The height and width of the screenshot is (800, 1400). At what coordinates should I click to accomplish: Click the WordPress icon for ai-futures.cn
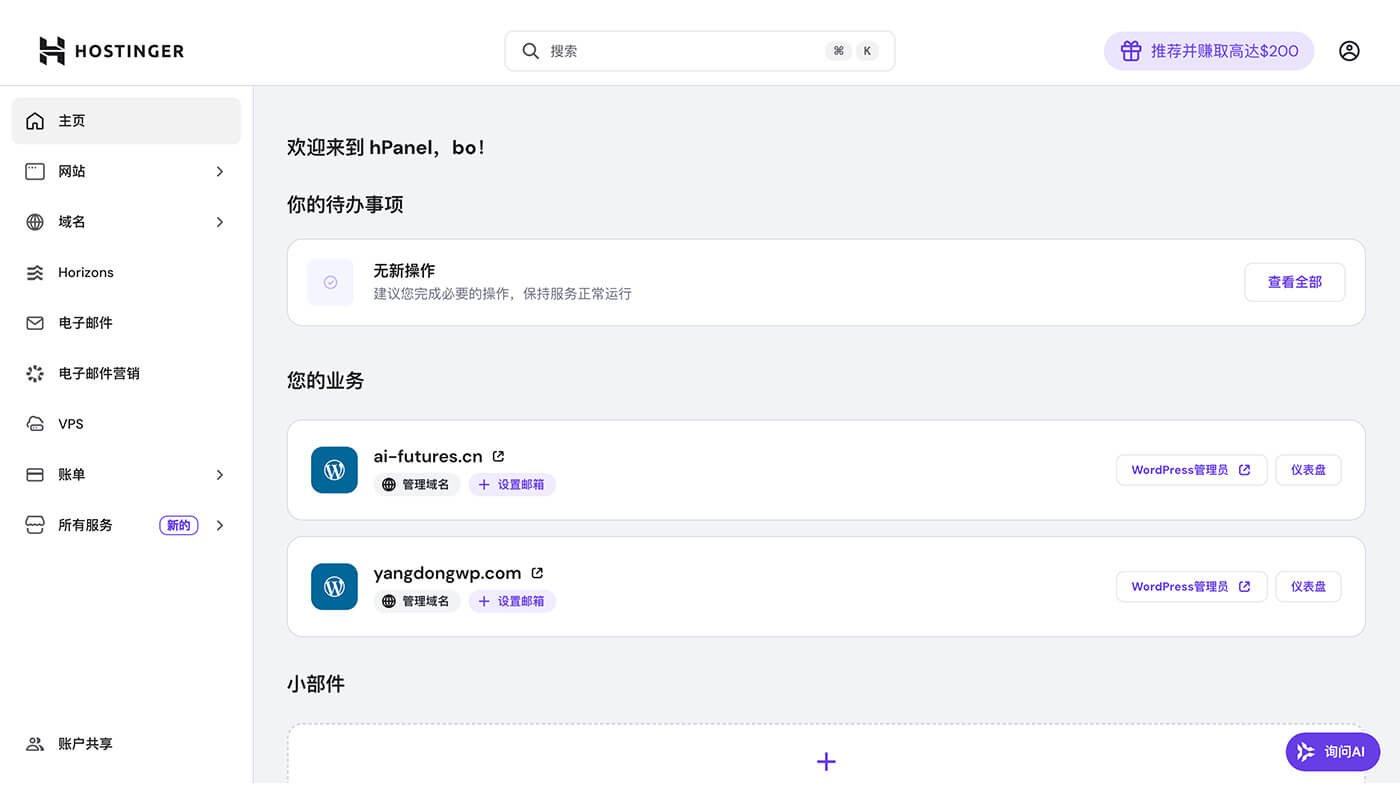click(334, 469)
